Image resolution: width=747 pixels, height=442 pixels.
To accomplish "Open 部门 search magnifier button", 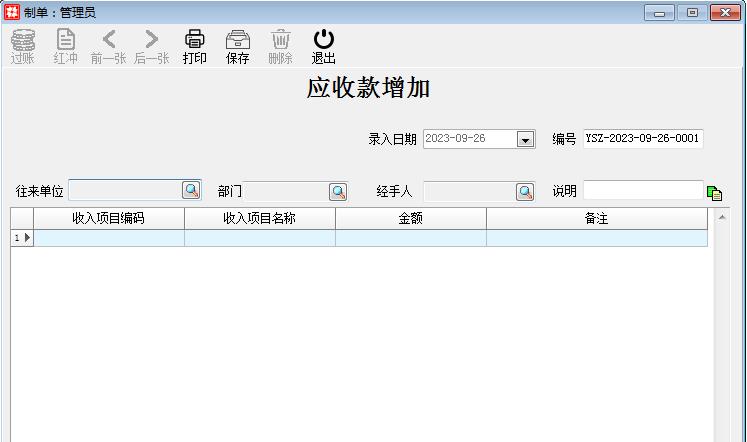I will click(x=338, y=191).
